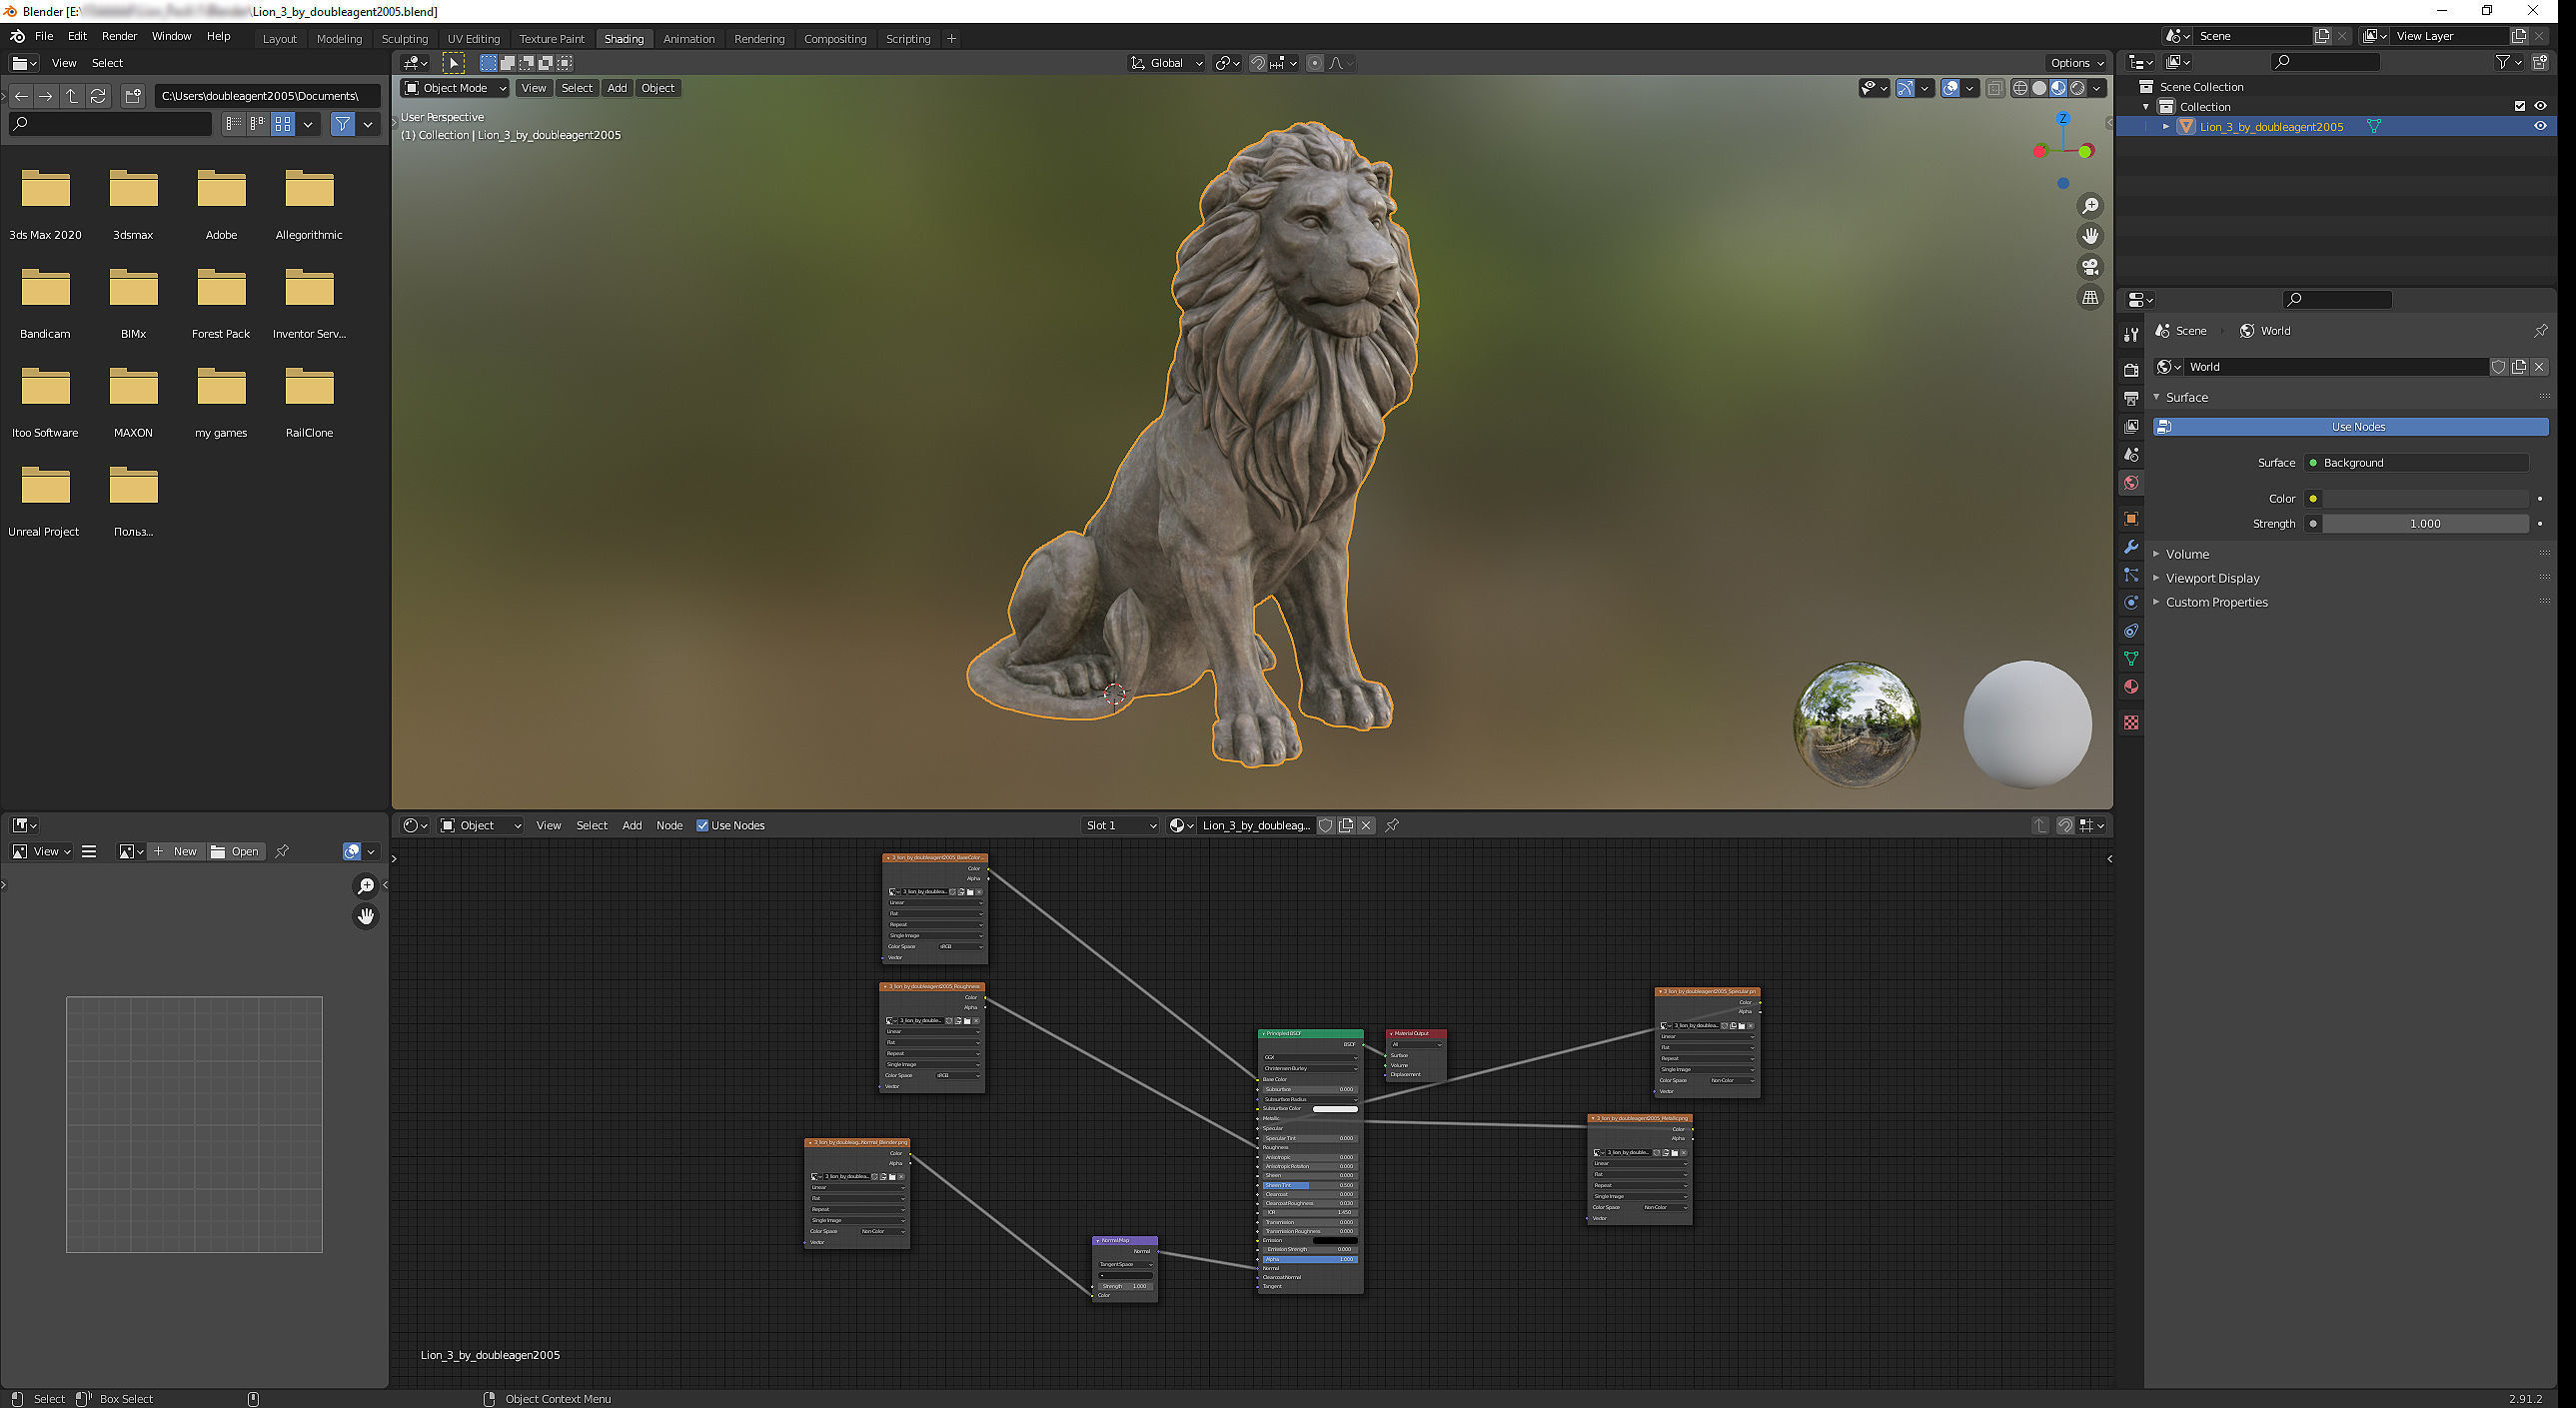
Task: Uncheck Use Nodes in the shader editor
Action: (702, 826)
